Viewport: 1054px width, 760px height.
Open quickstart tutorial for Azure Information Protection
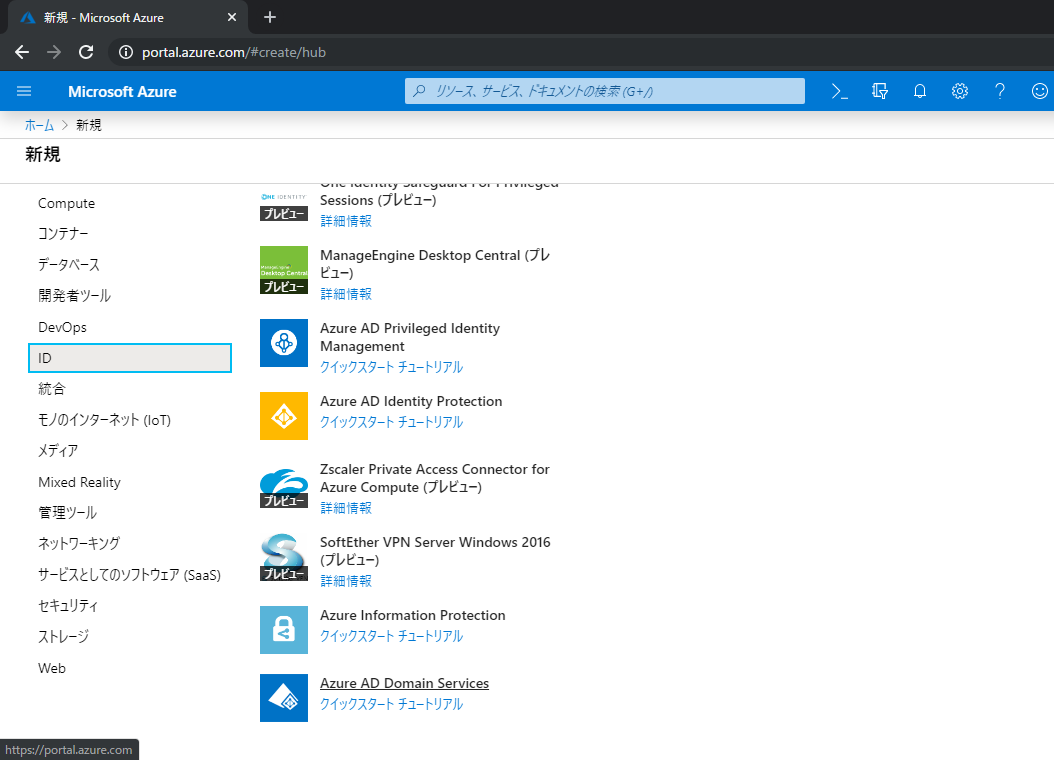coord(391,636)
